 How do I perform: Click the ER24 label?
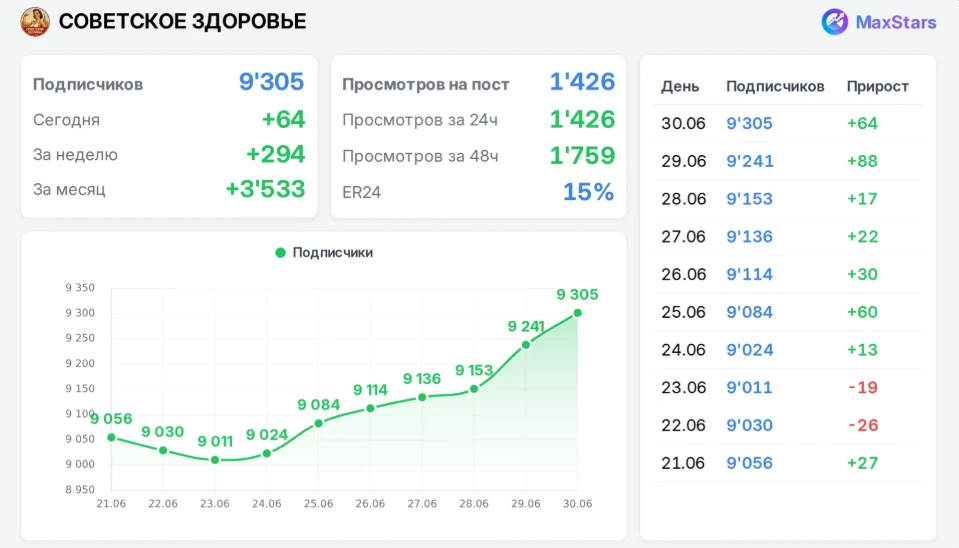pyautogui.click(x=361, y=193)
